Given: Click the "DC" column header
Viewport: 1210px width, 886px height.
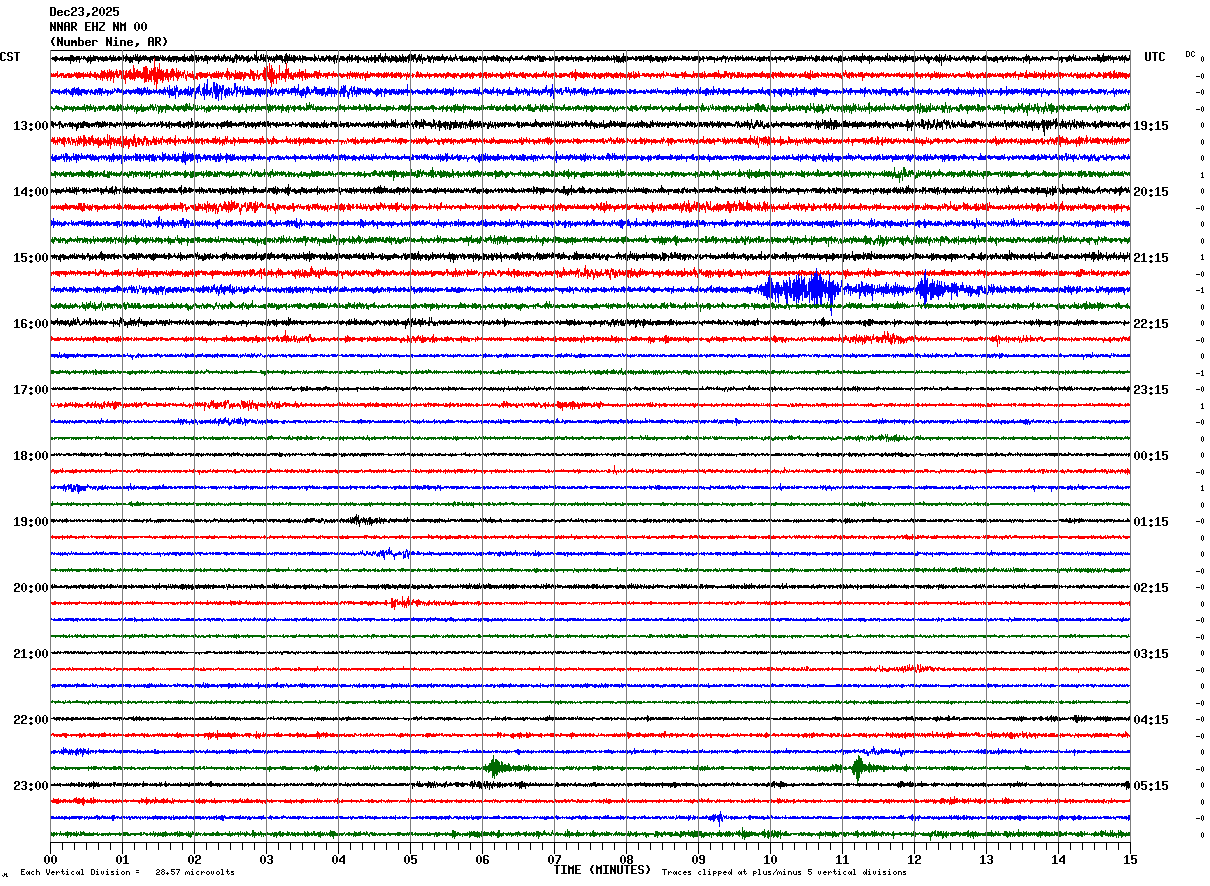Looking at the screenshot, I should pyautogui.click(x=1190, y=54).
